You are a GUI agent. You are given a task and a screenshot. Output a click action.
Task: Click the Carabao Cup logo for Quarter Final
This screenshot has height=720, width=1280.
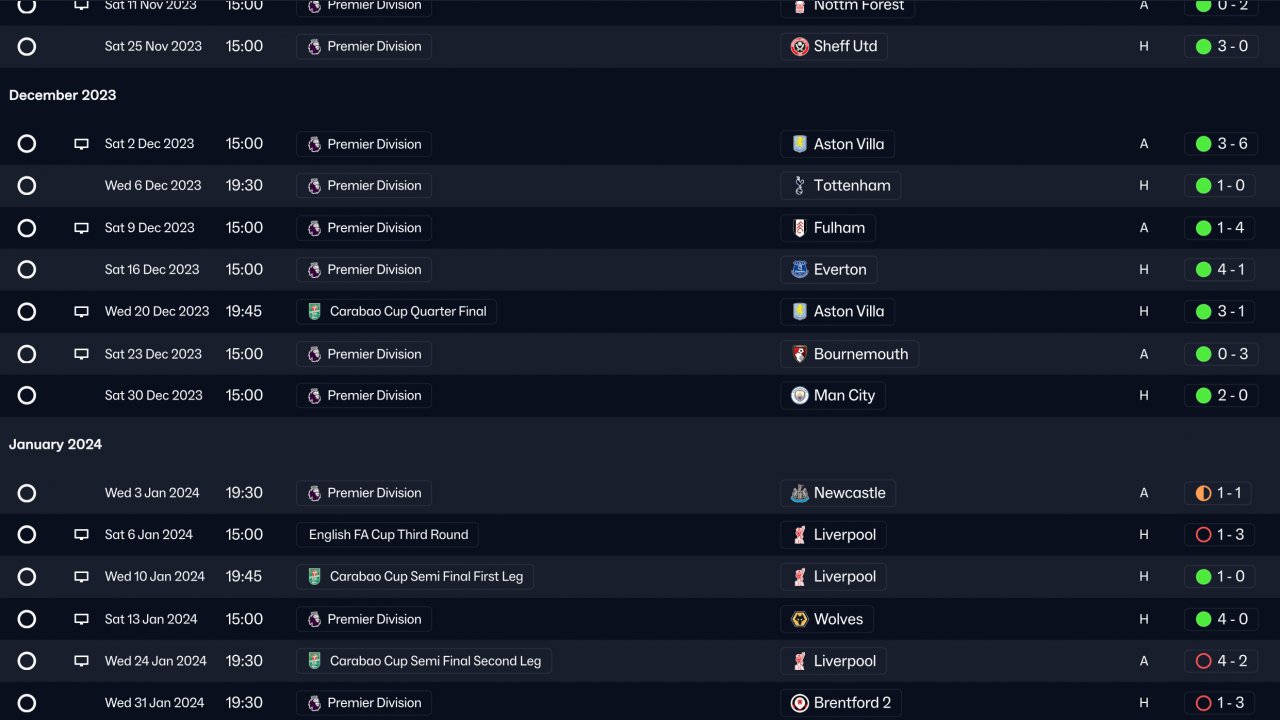click(x=314, y=312)
